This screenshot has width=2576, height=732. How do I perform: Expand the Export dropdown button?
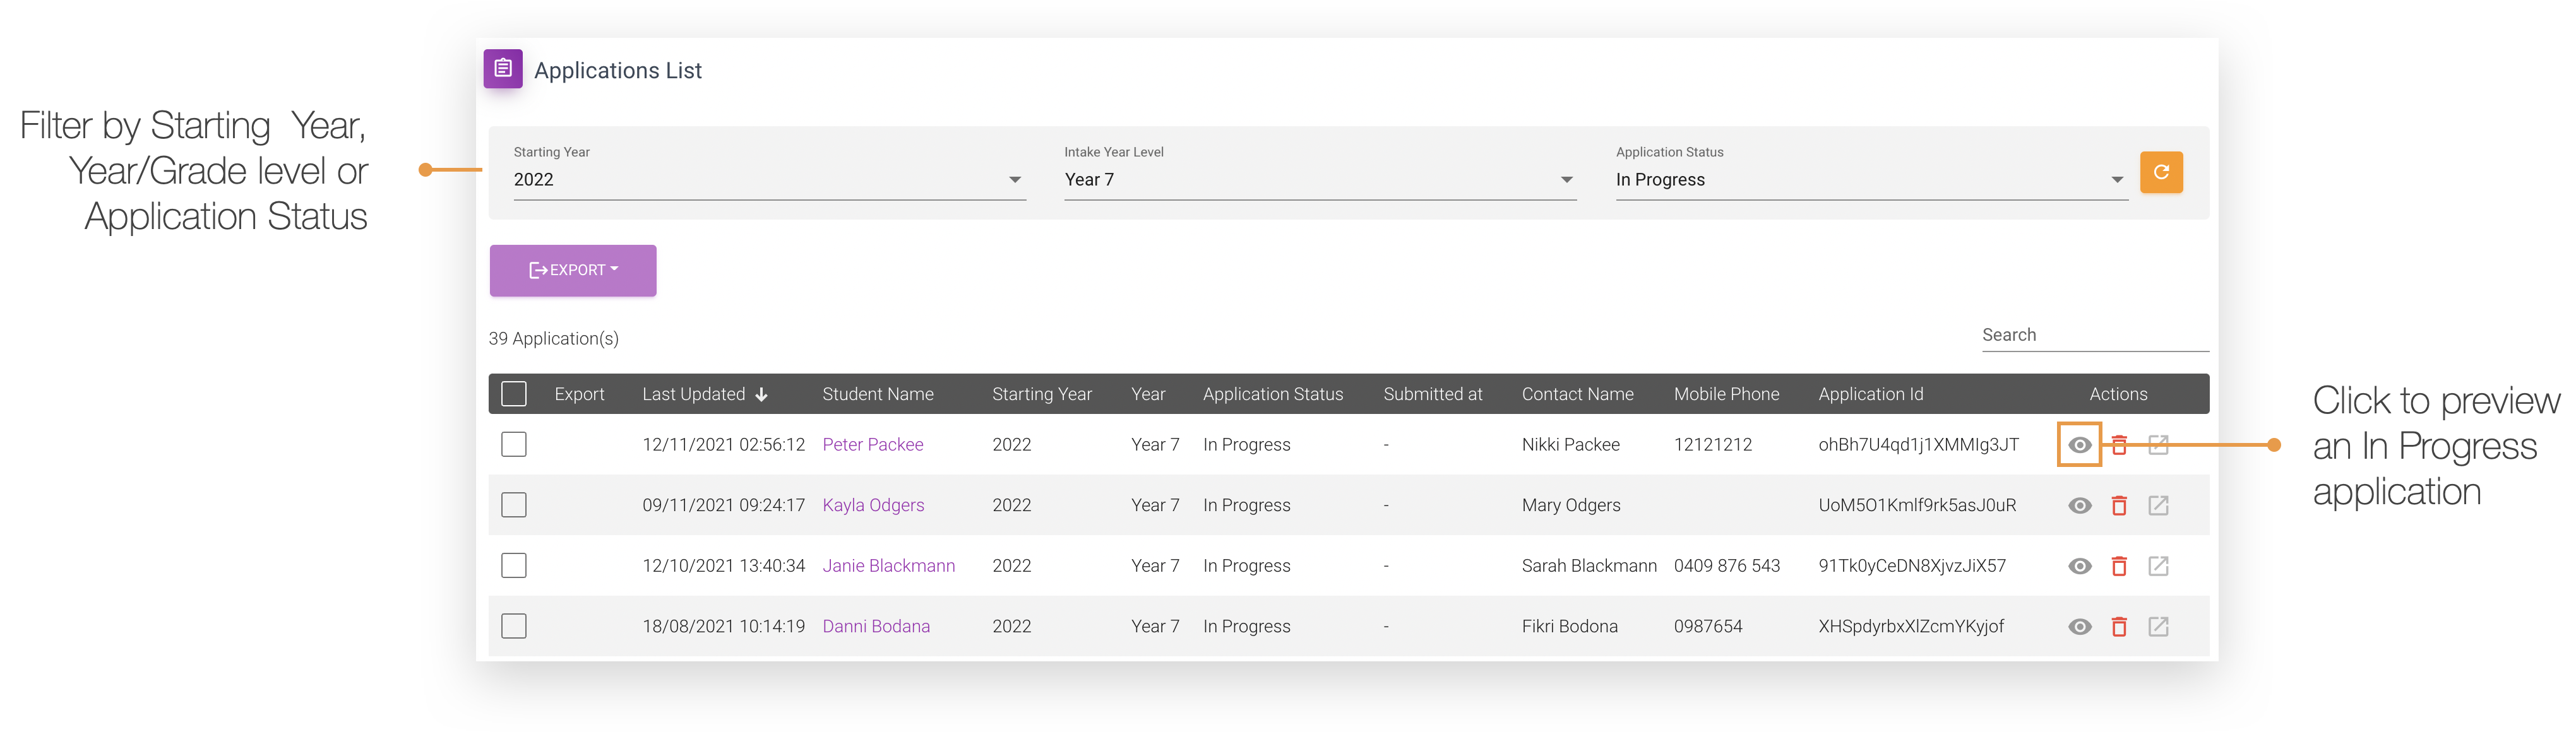[573, 270]
